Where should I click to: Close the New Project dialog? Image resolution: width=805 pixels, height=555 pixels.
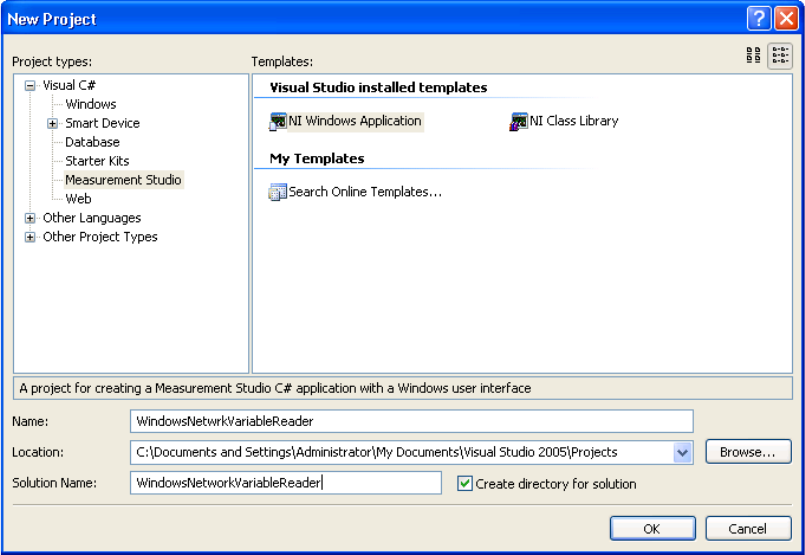(x=787, y=19)
